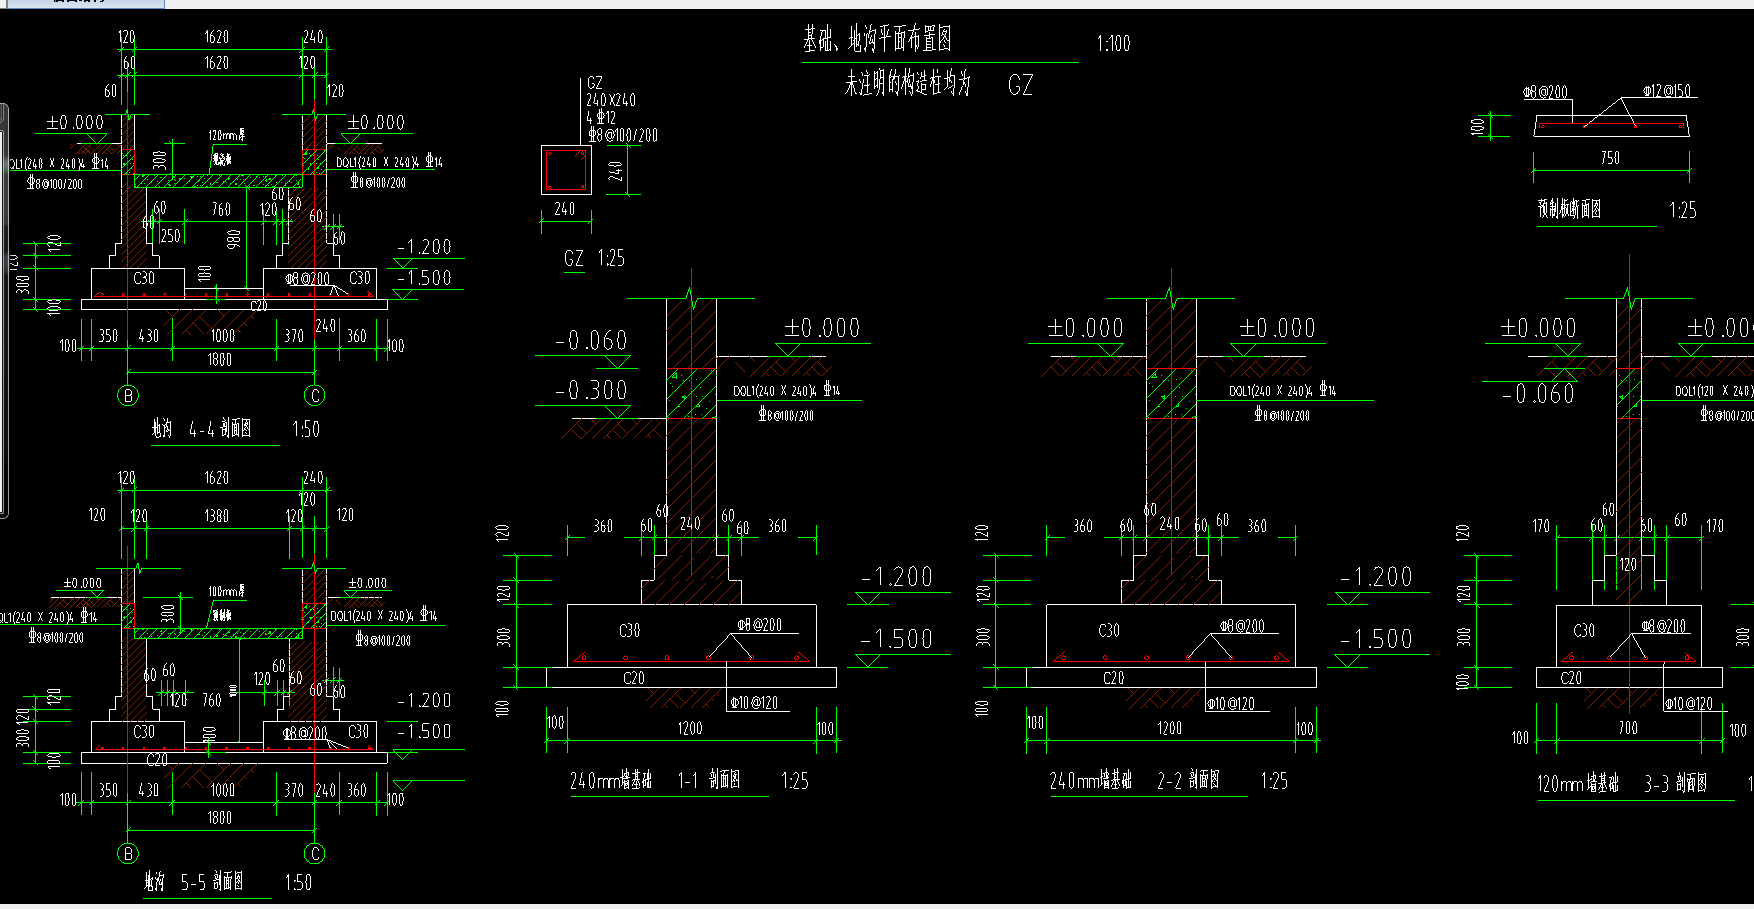Click the 240mm墙基础 1-1 剖面图 caption
Image resolution: width=1754 pixels, height=909 pixels.
[655, 781]
